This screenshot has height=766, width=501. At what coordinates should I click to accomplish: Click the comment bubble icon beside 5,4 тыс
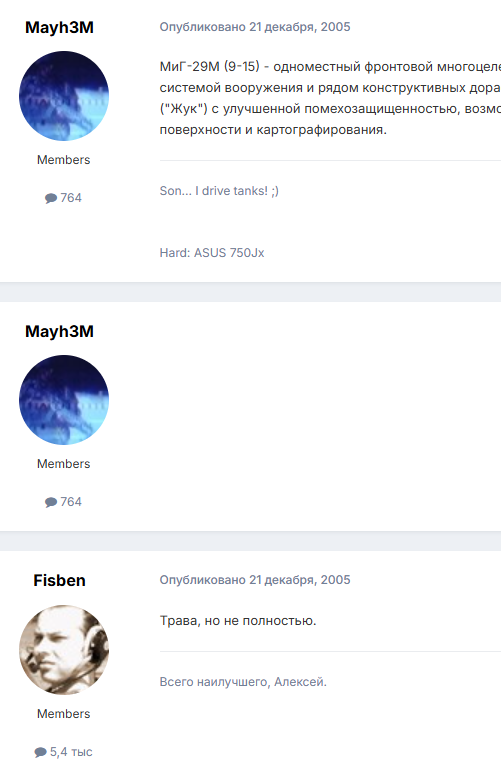(x=41, y=752)
